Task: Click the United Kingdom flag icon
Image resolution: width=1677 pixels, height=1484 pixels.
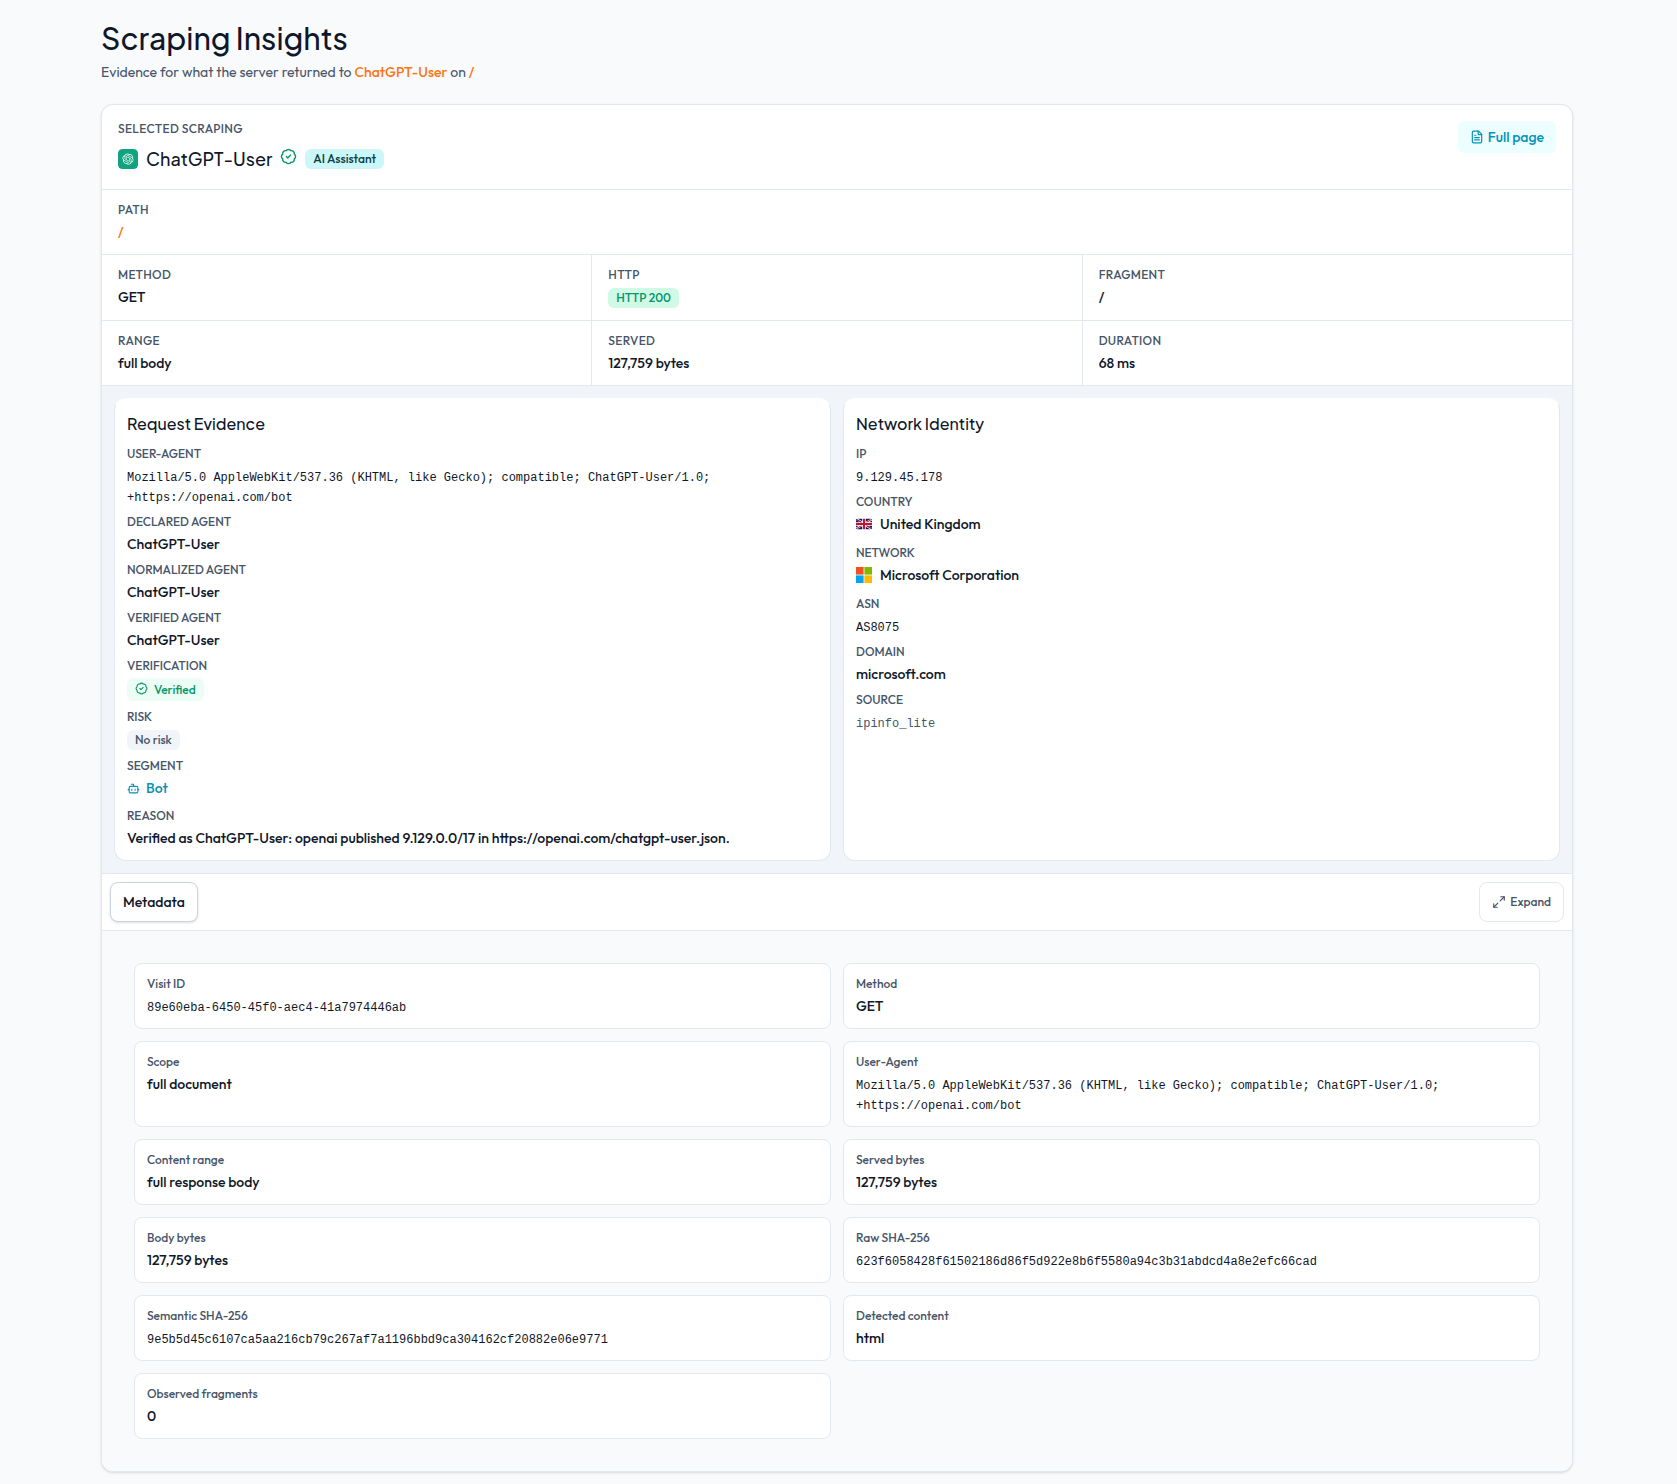Action: coord(864,524)
